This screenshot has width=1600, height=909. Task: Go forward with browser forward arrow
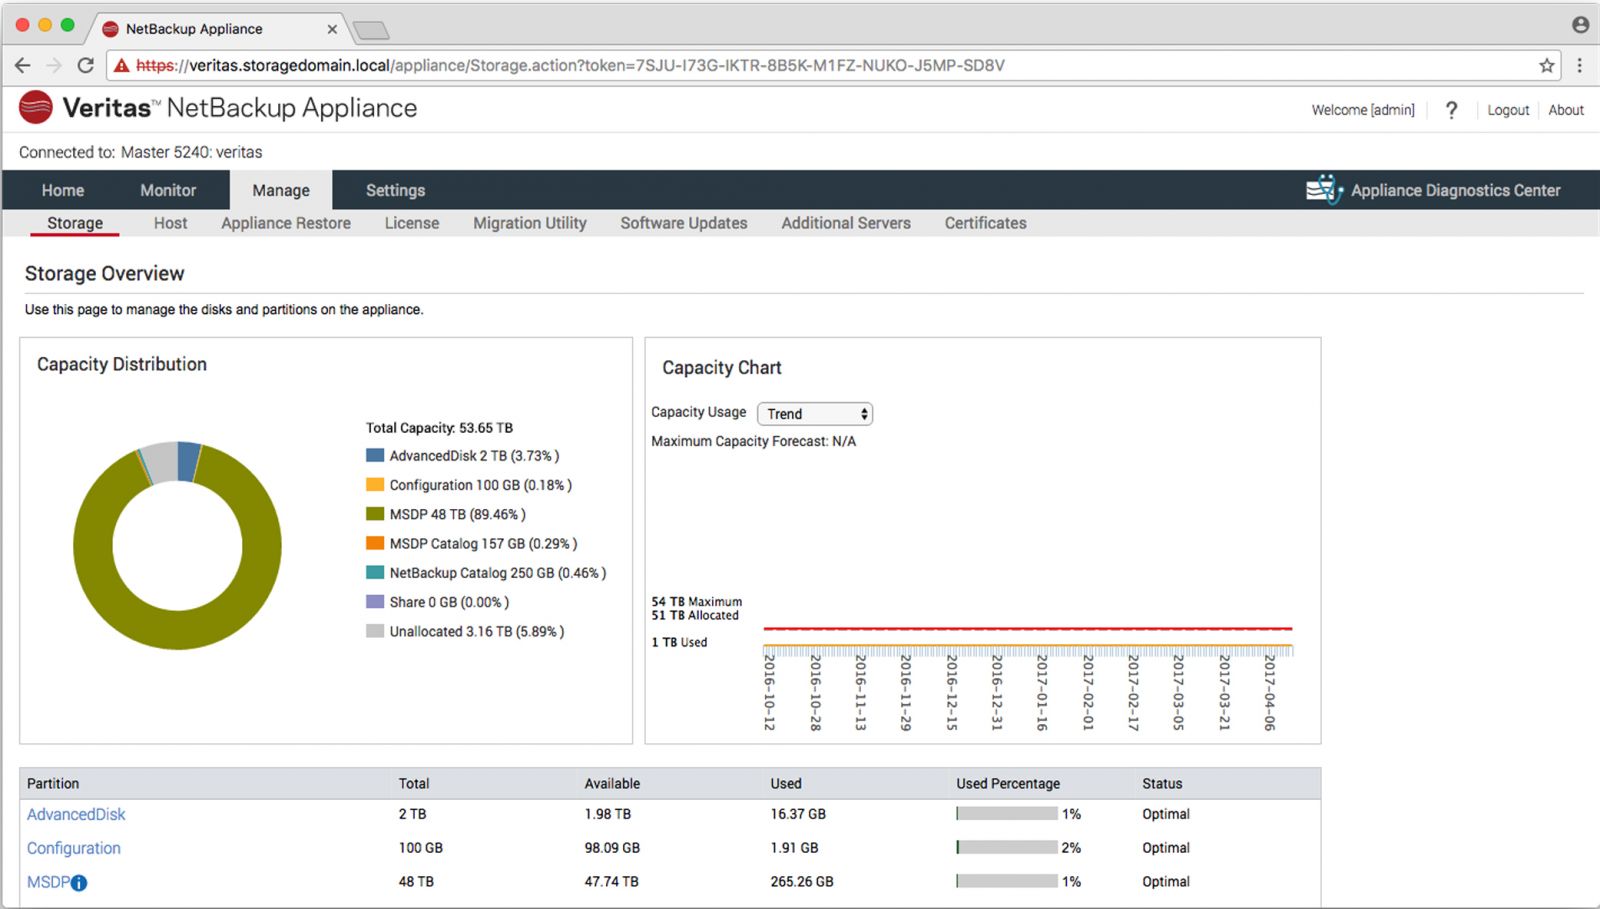click(x=54, y=65)
